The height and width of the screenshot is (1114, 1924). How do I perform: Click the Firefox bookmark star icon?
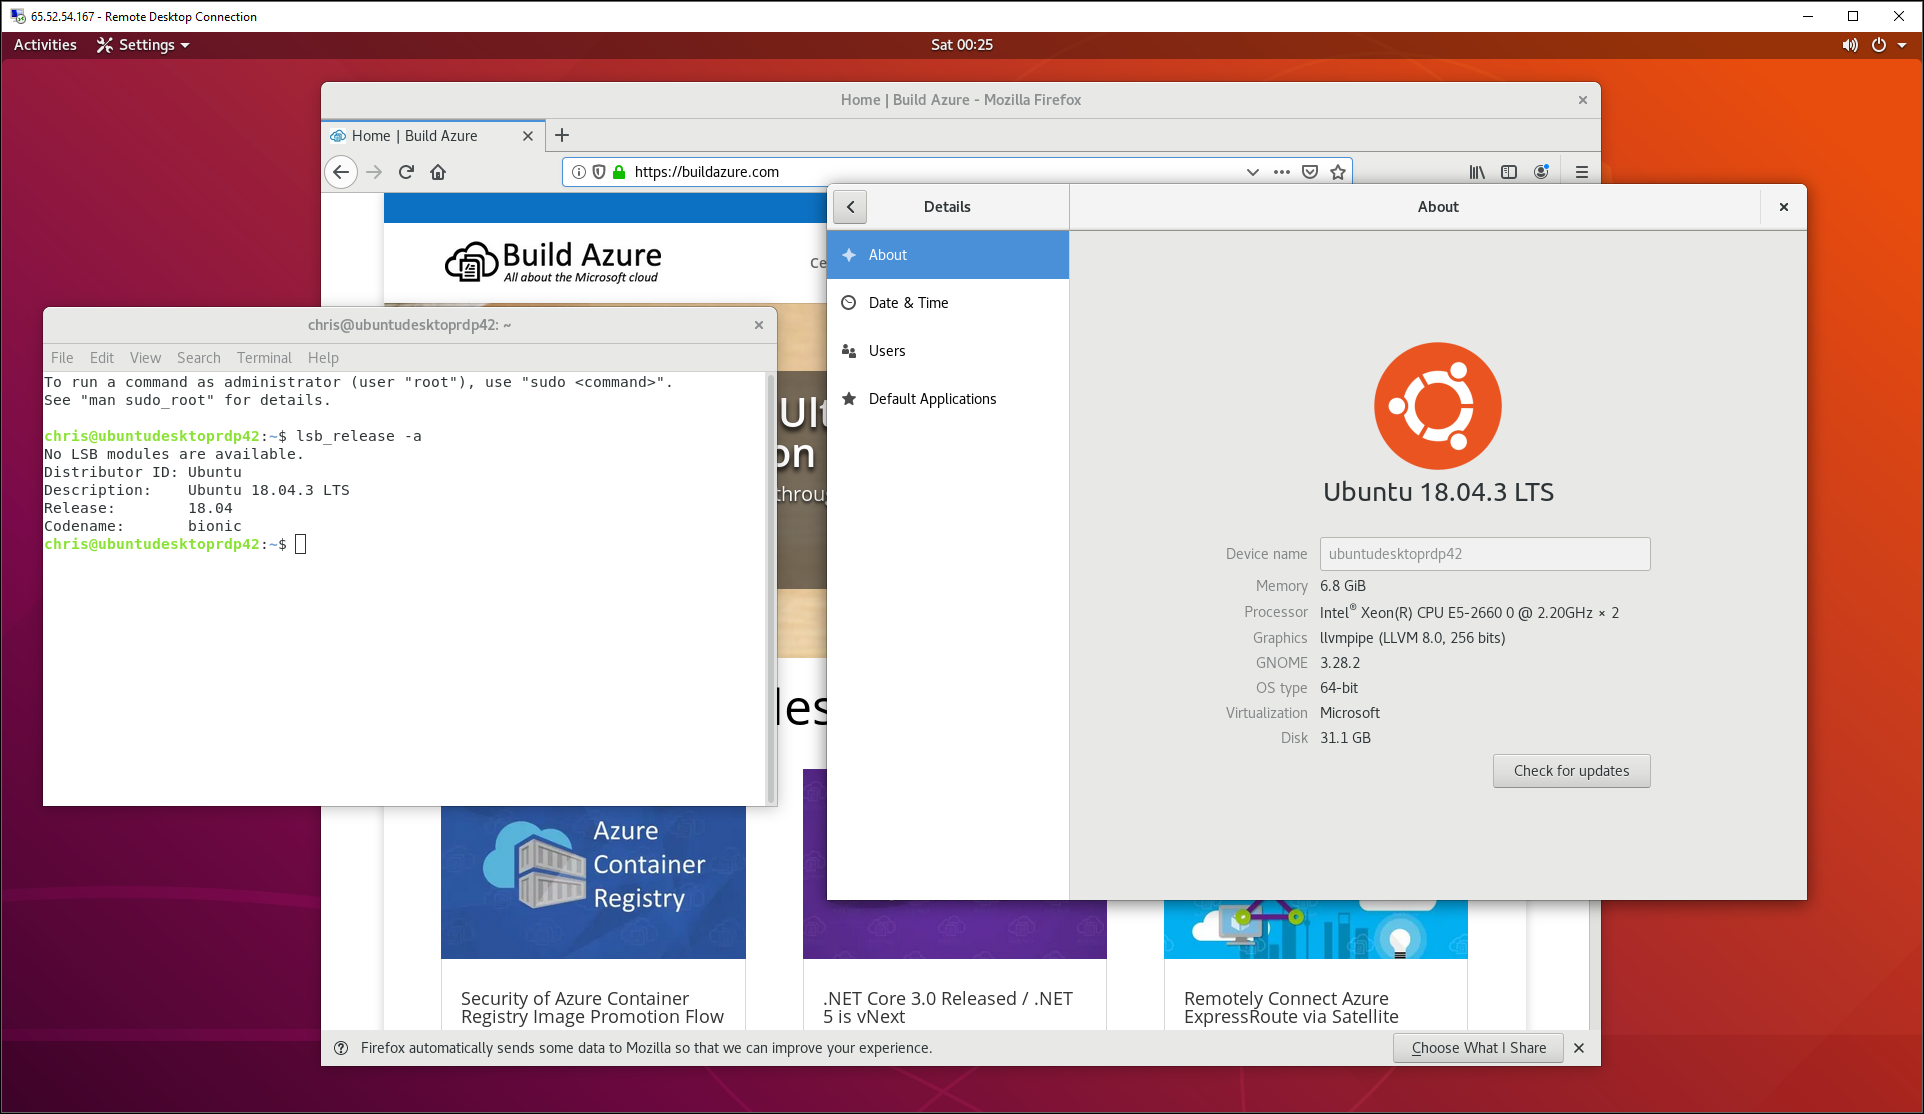(x=1337, y=171)
